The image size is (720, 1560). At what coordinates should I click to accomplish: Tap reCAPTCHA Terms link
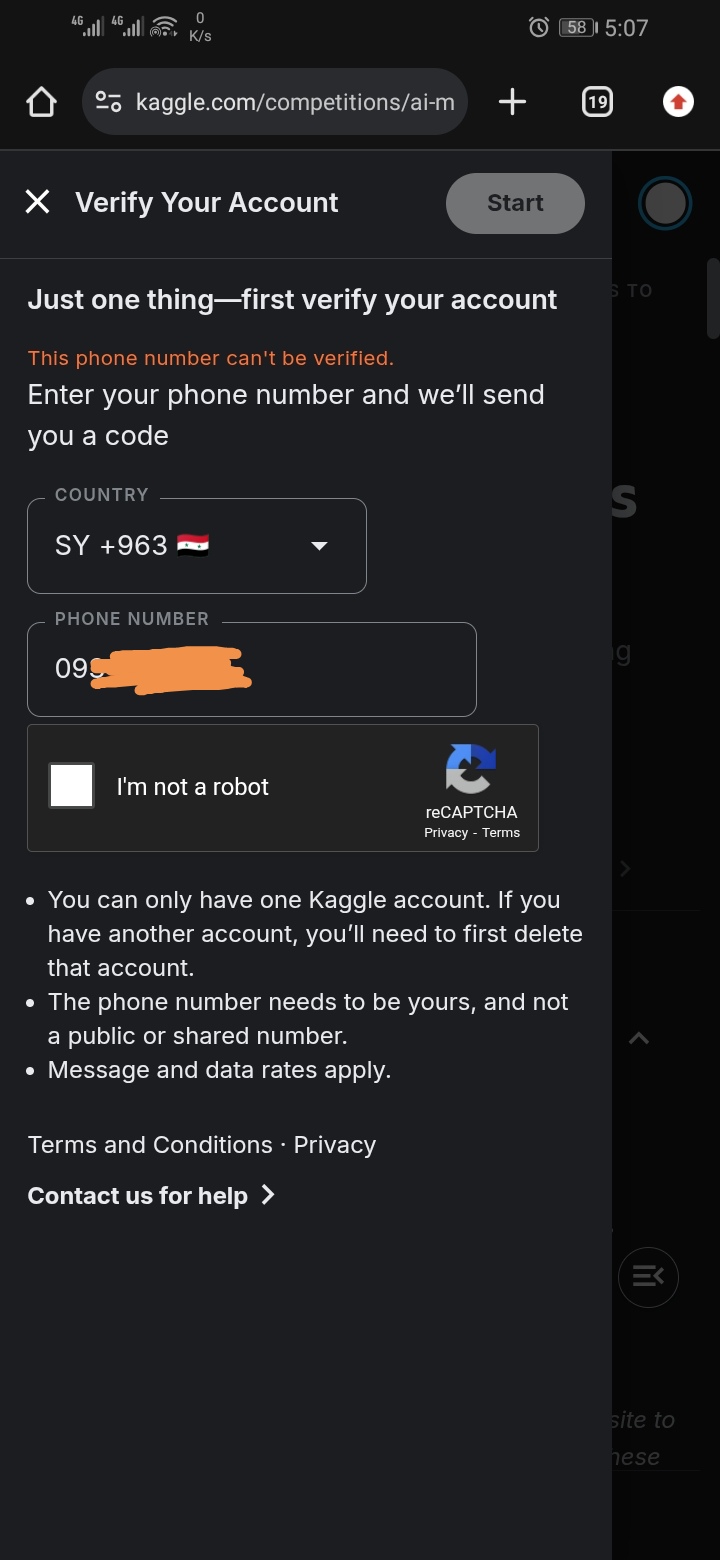coord(501,833)
